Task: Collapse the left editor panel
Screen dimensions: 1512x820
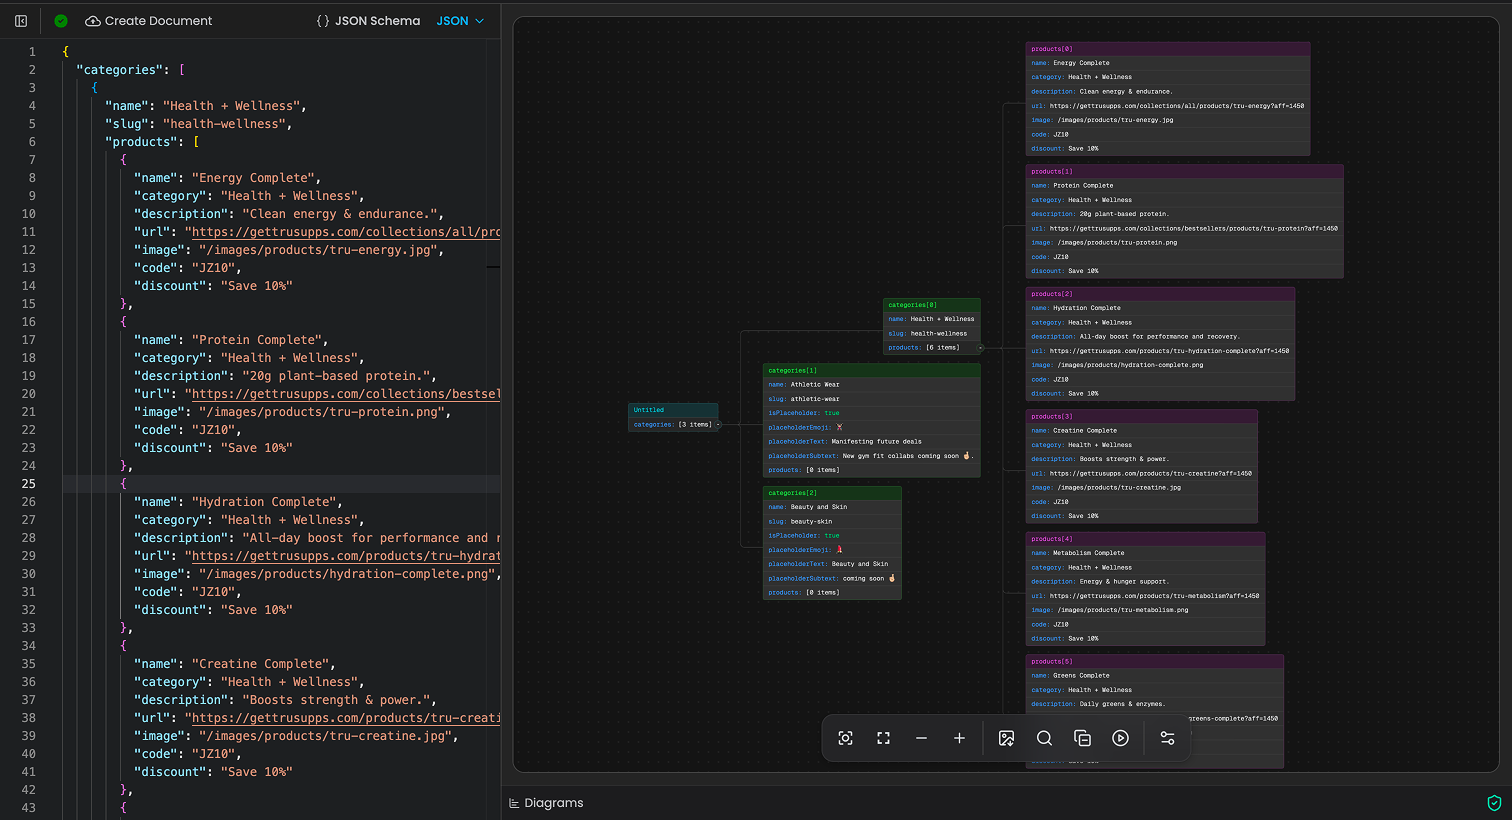Action: click(20, 20)
